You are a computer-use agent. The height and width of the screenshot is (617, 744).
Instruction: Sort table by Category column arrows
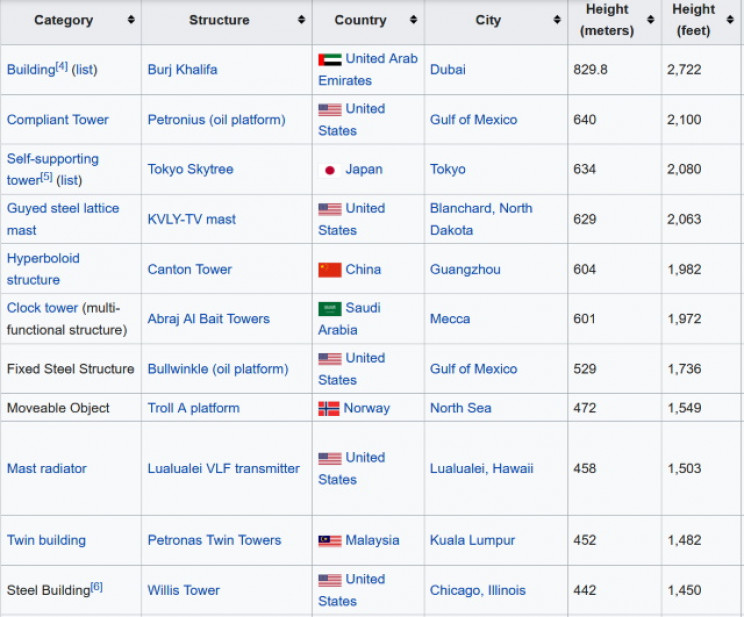tap(131, 19)
